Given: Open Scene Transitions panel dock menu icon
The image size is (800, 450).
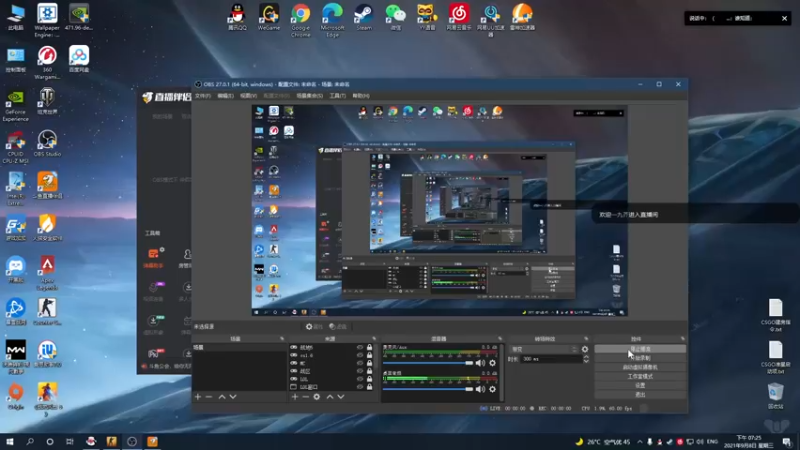Looking at the screenshot, I should [x=586, y=339].
